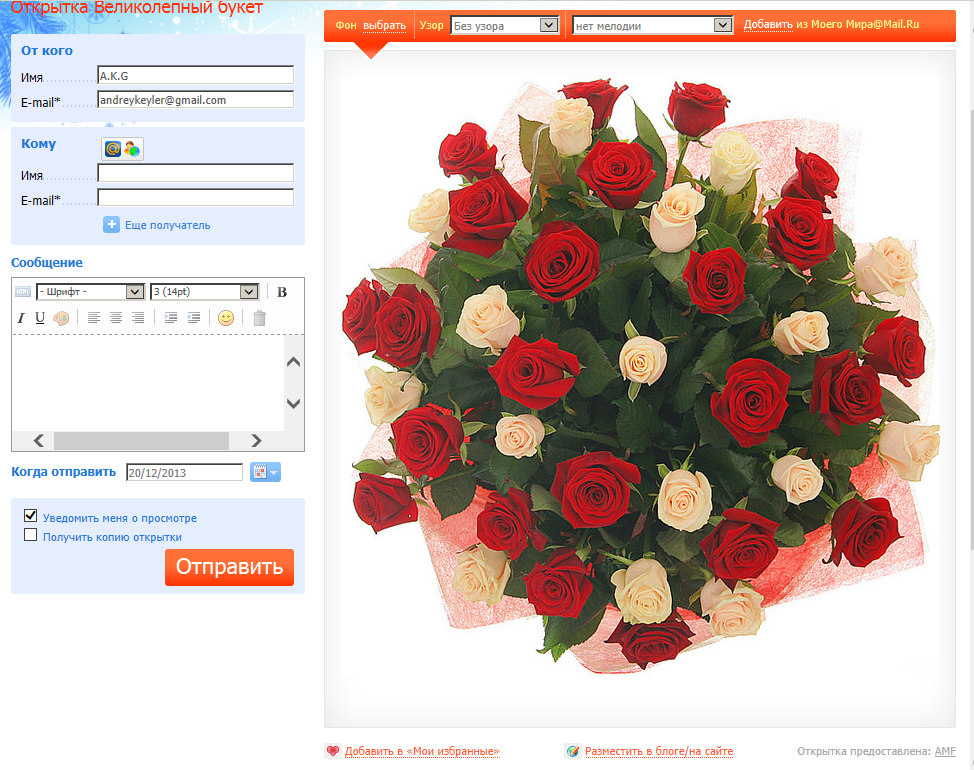Click recipient Имя input field
The width and height of the screenshot is (974, 770).
point(196,173)
